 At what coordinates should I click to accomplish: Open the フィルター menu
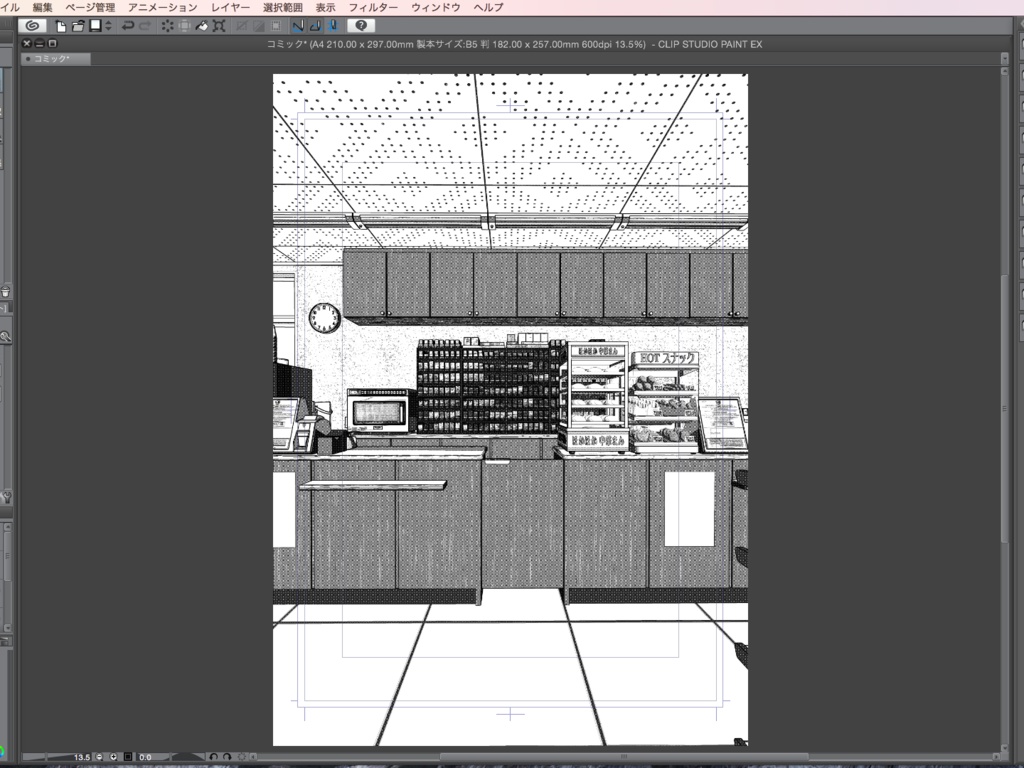373,7
